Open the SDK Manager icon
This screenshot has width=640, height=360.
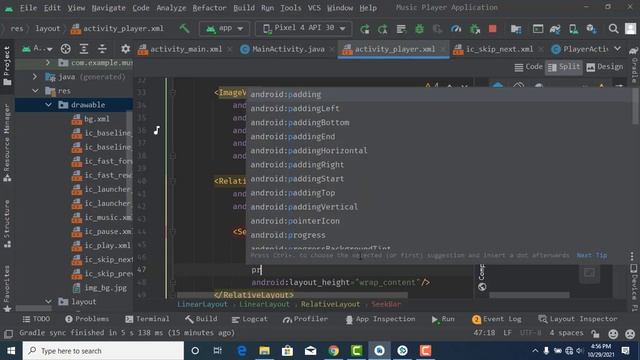click(x=591, y=29)
